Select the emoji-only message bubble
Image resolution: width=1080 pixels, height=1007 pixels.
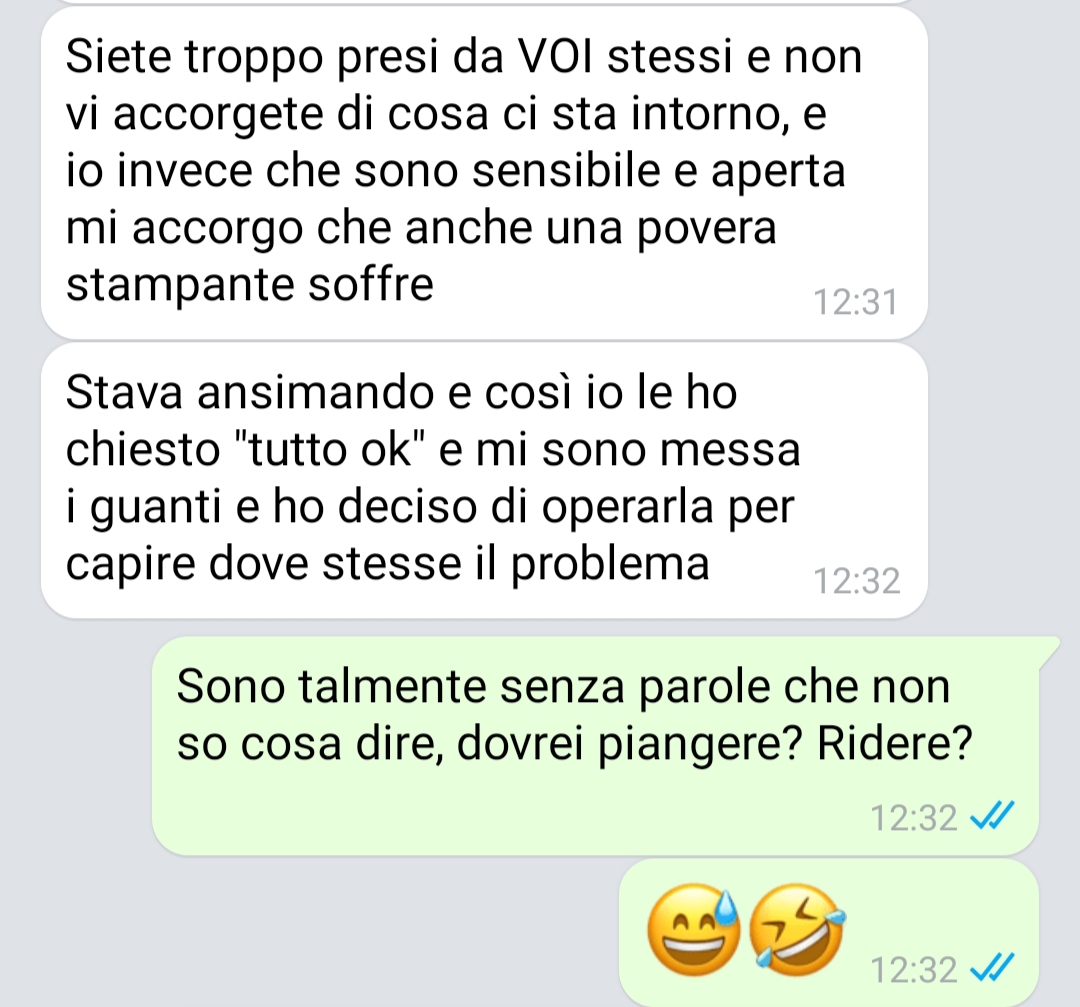click(829, 933)
